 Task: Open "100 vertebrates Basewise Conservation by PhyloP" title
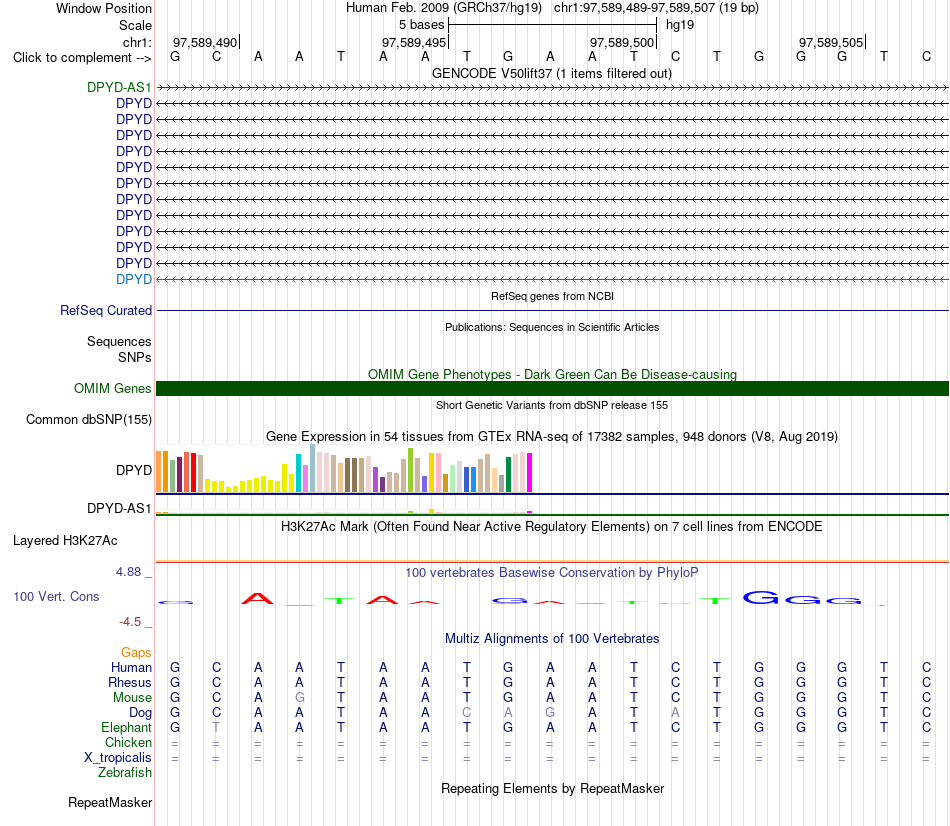click(x=551, y=572)
